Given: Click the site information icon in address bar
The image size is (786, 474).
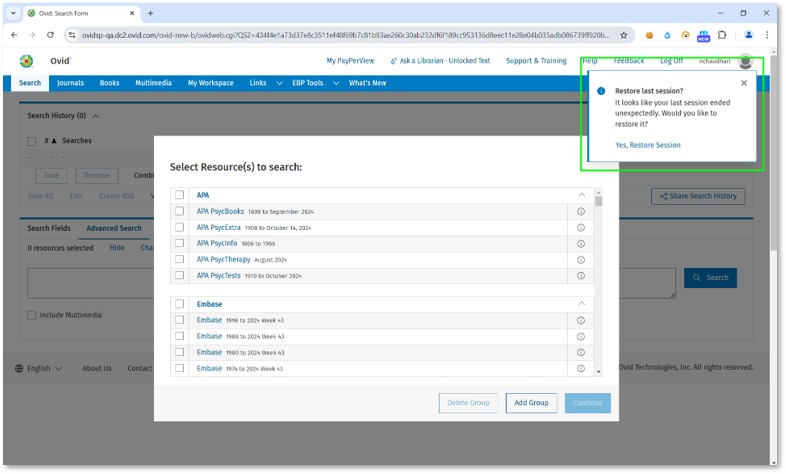Looking at the screenshot, I should pyautogui.click(x=72, y=35).
